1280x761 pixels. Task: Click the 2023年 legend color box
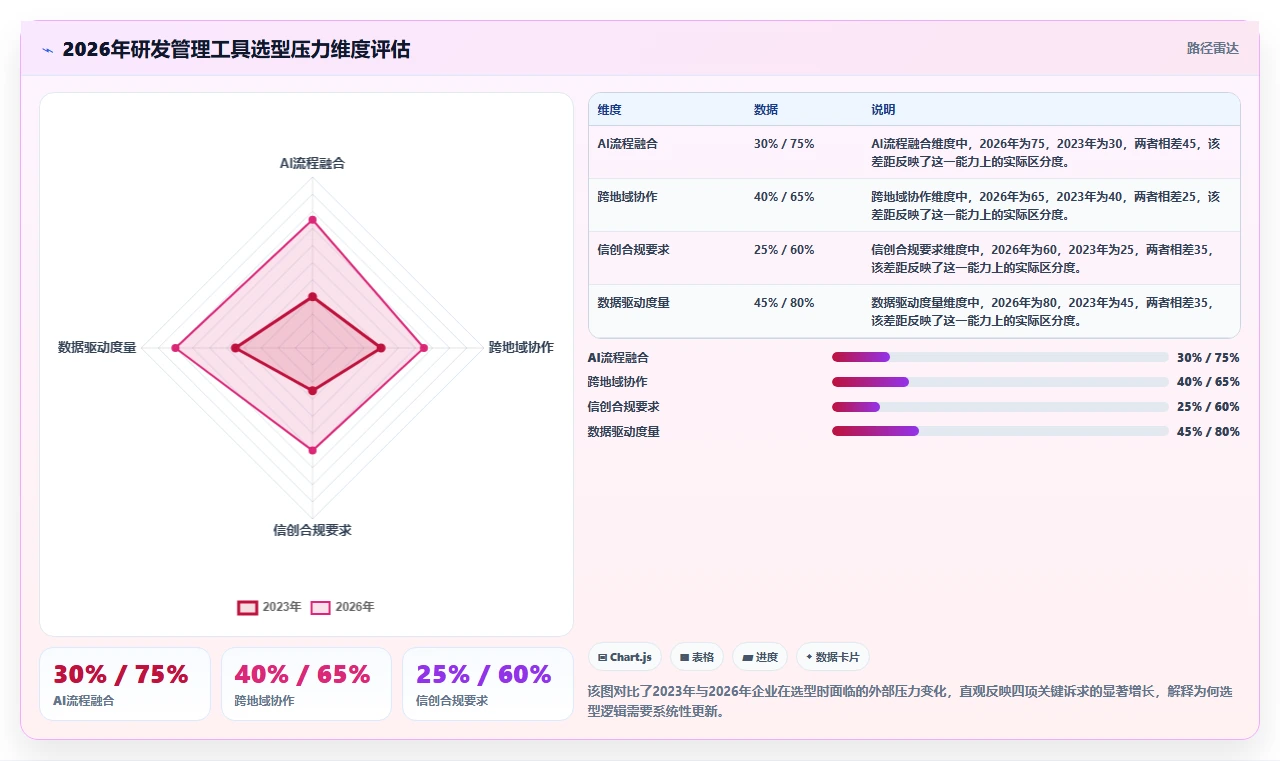pos(247,607)
